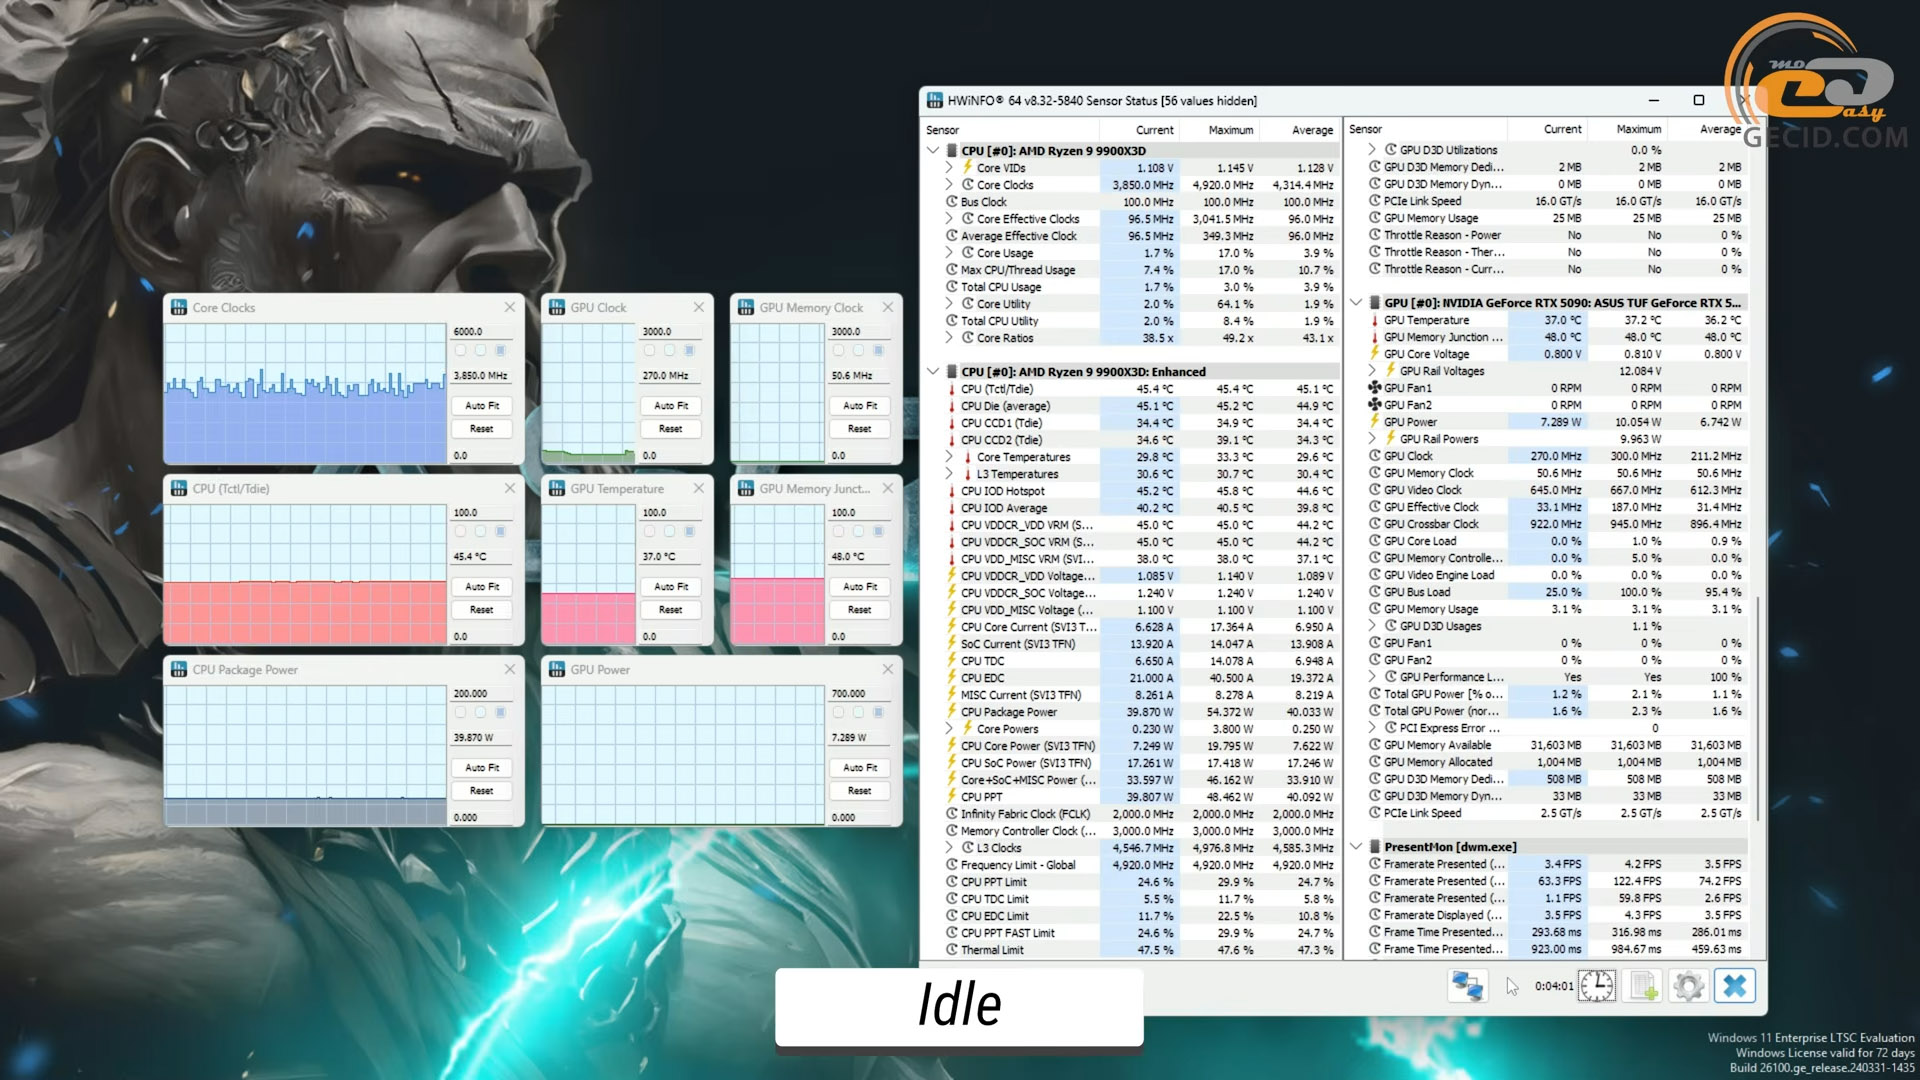Click the GPU Power lightning bolt icon
This screenshot has width=1920, height=1080.
(1375, 422)
